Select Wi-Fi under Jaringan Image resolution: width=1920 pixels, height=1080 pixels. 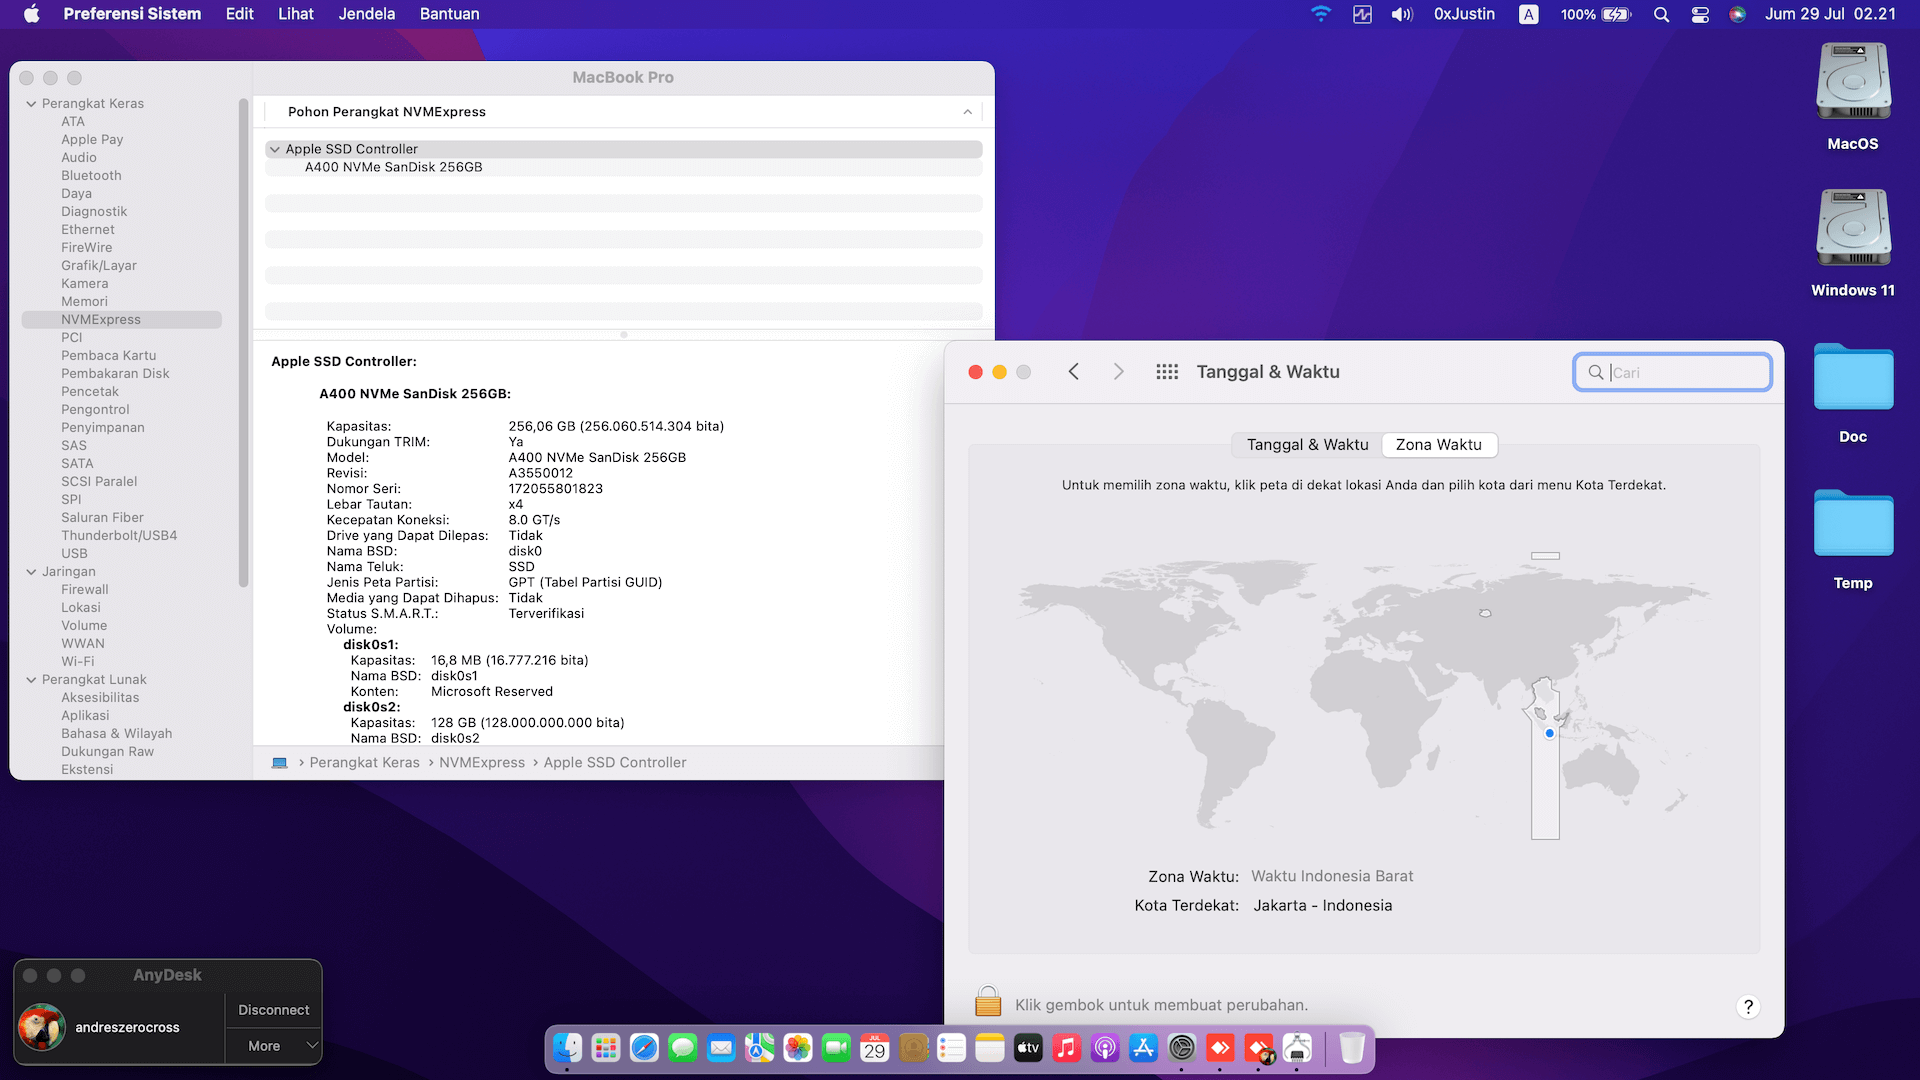(x=78, y=662)
